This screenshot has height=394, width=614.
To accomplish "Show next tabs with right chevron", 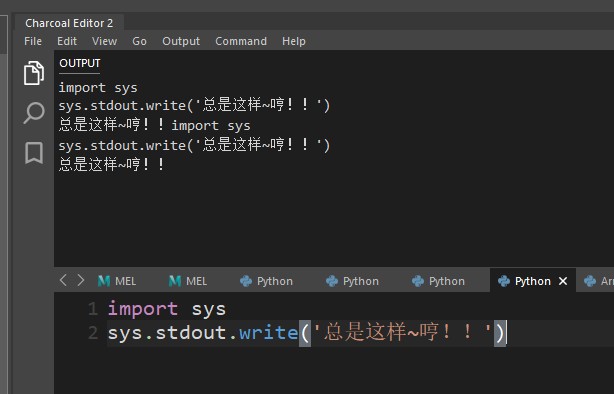I will pos(81,280).
